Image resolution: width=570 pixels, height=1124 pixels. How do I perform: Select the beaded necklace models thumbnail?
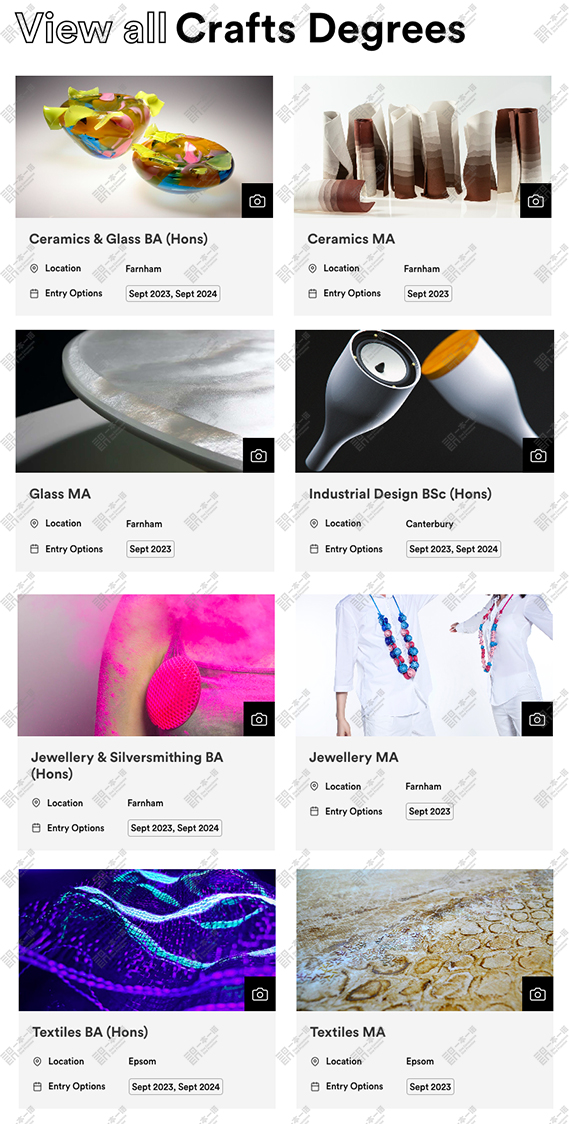point(424,665)
